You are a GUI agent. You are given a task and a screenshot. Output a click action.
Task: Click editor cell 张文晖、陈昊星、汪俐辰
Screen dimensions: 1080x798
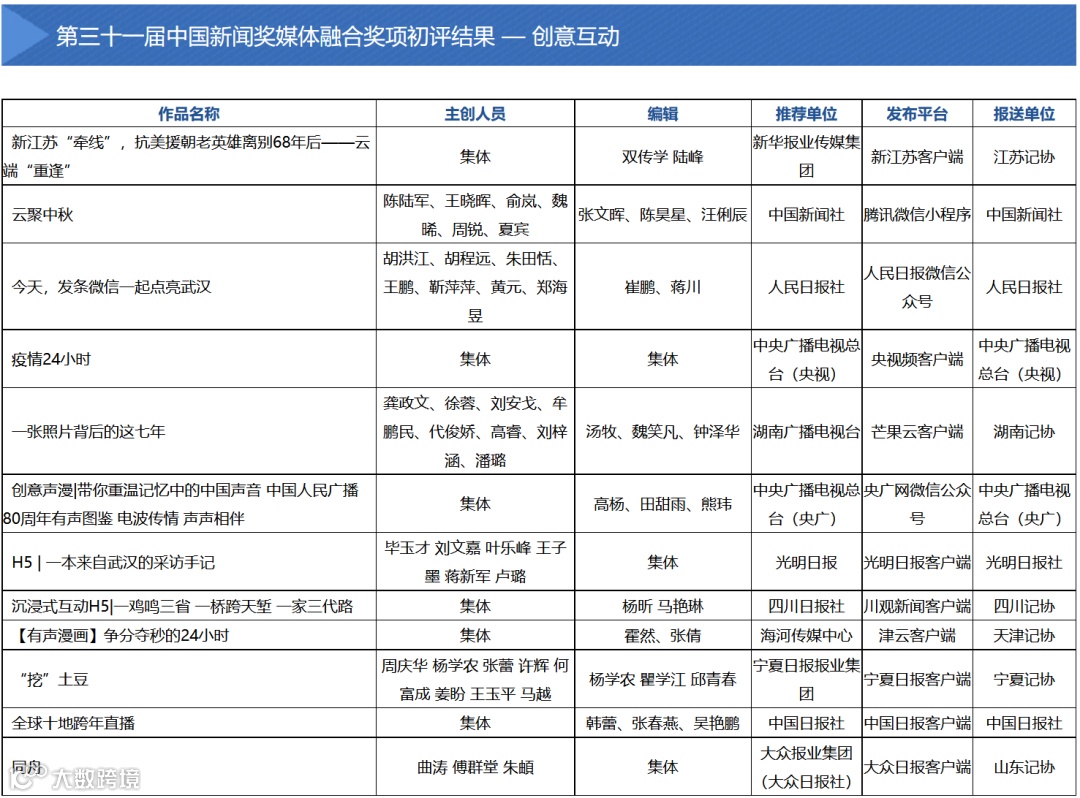[x=663, y=214]
